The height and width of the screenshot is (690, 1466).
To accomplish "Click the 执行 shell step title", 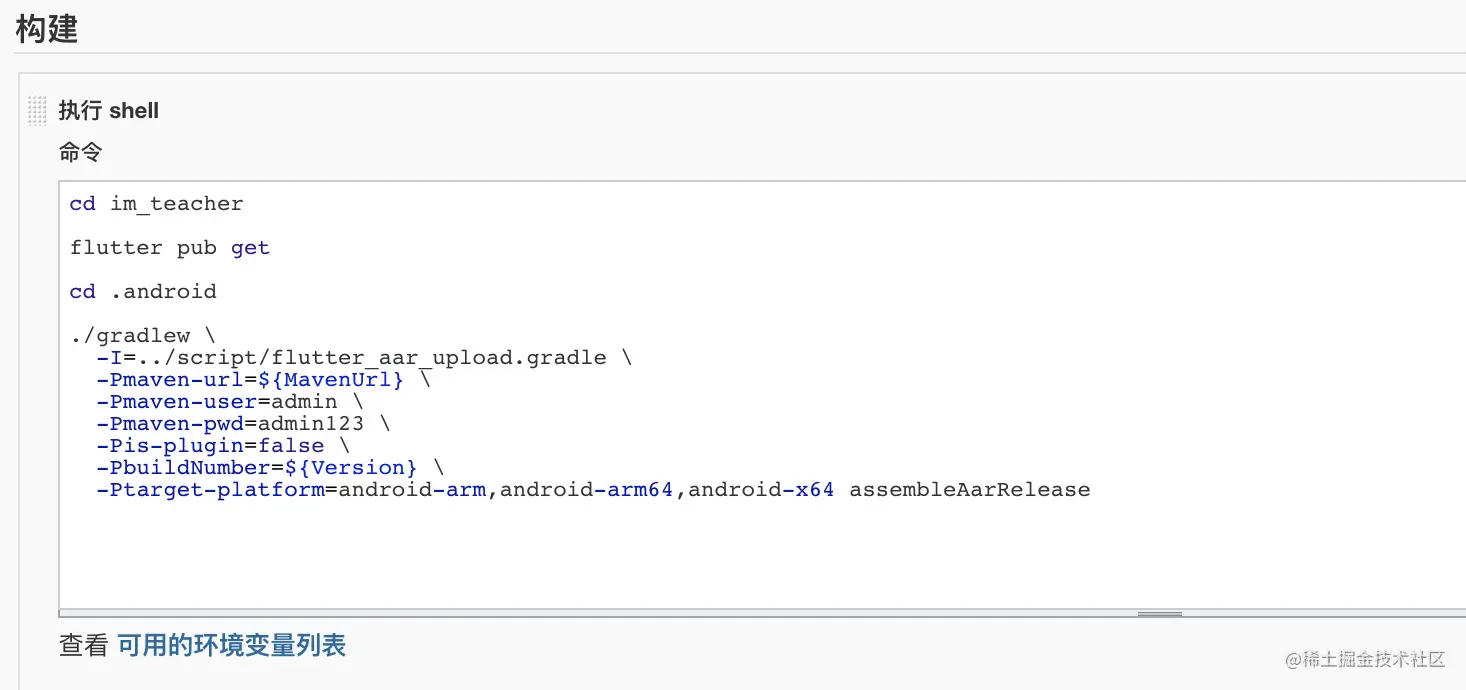I will (x=109, y=111).
